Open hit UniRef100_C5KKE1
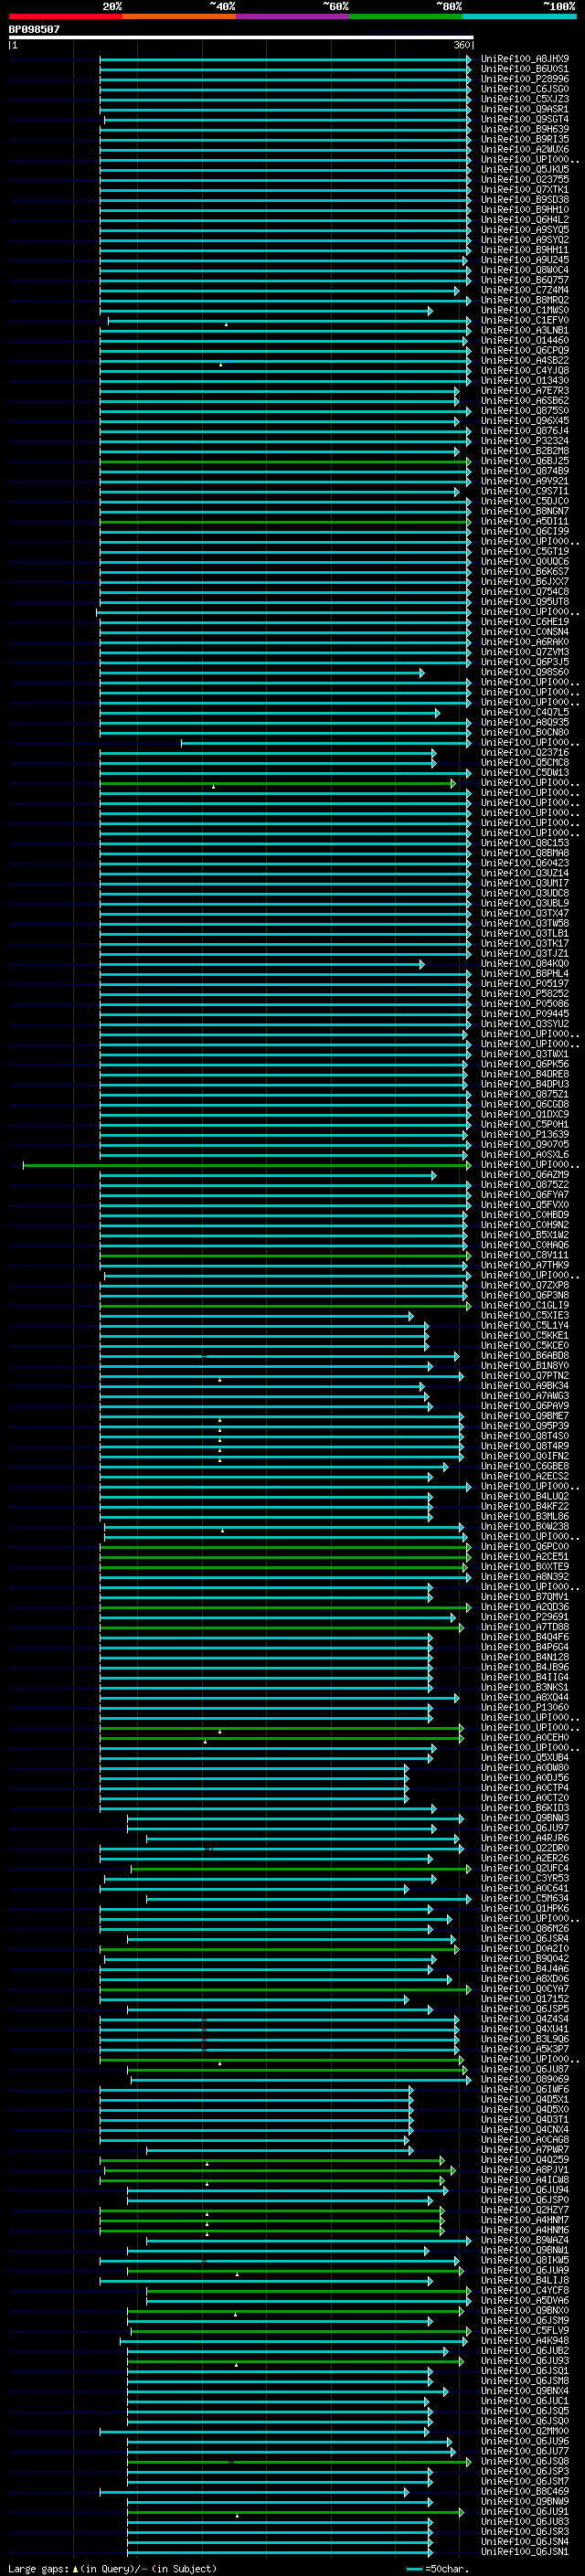Viewport: 585px width, 2576px height. [524, 1335]
